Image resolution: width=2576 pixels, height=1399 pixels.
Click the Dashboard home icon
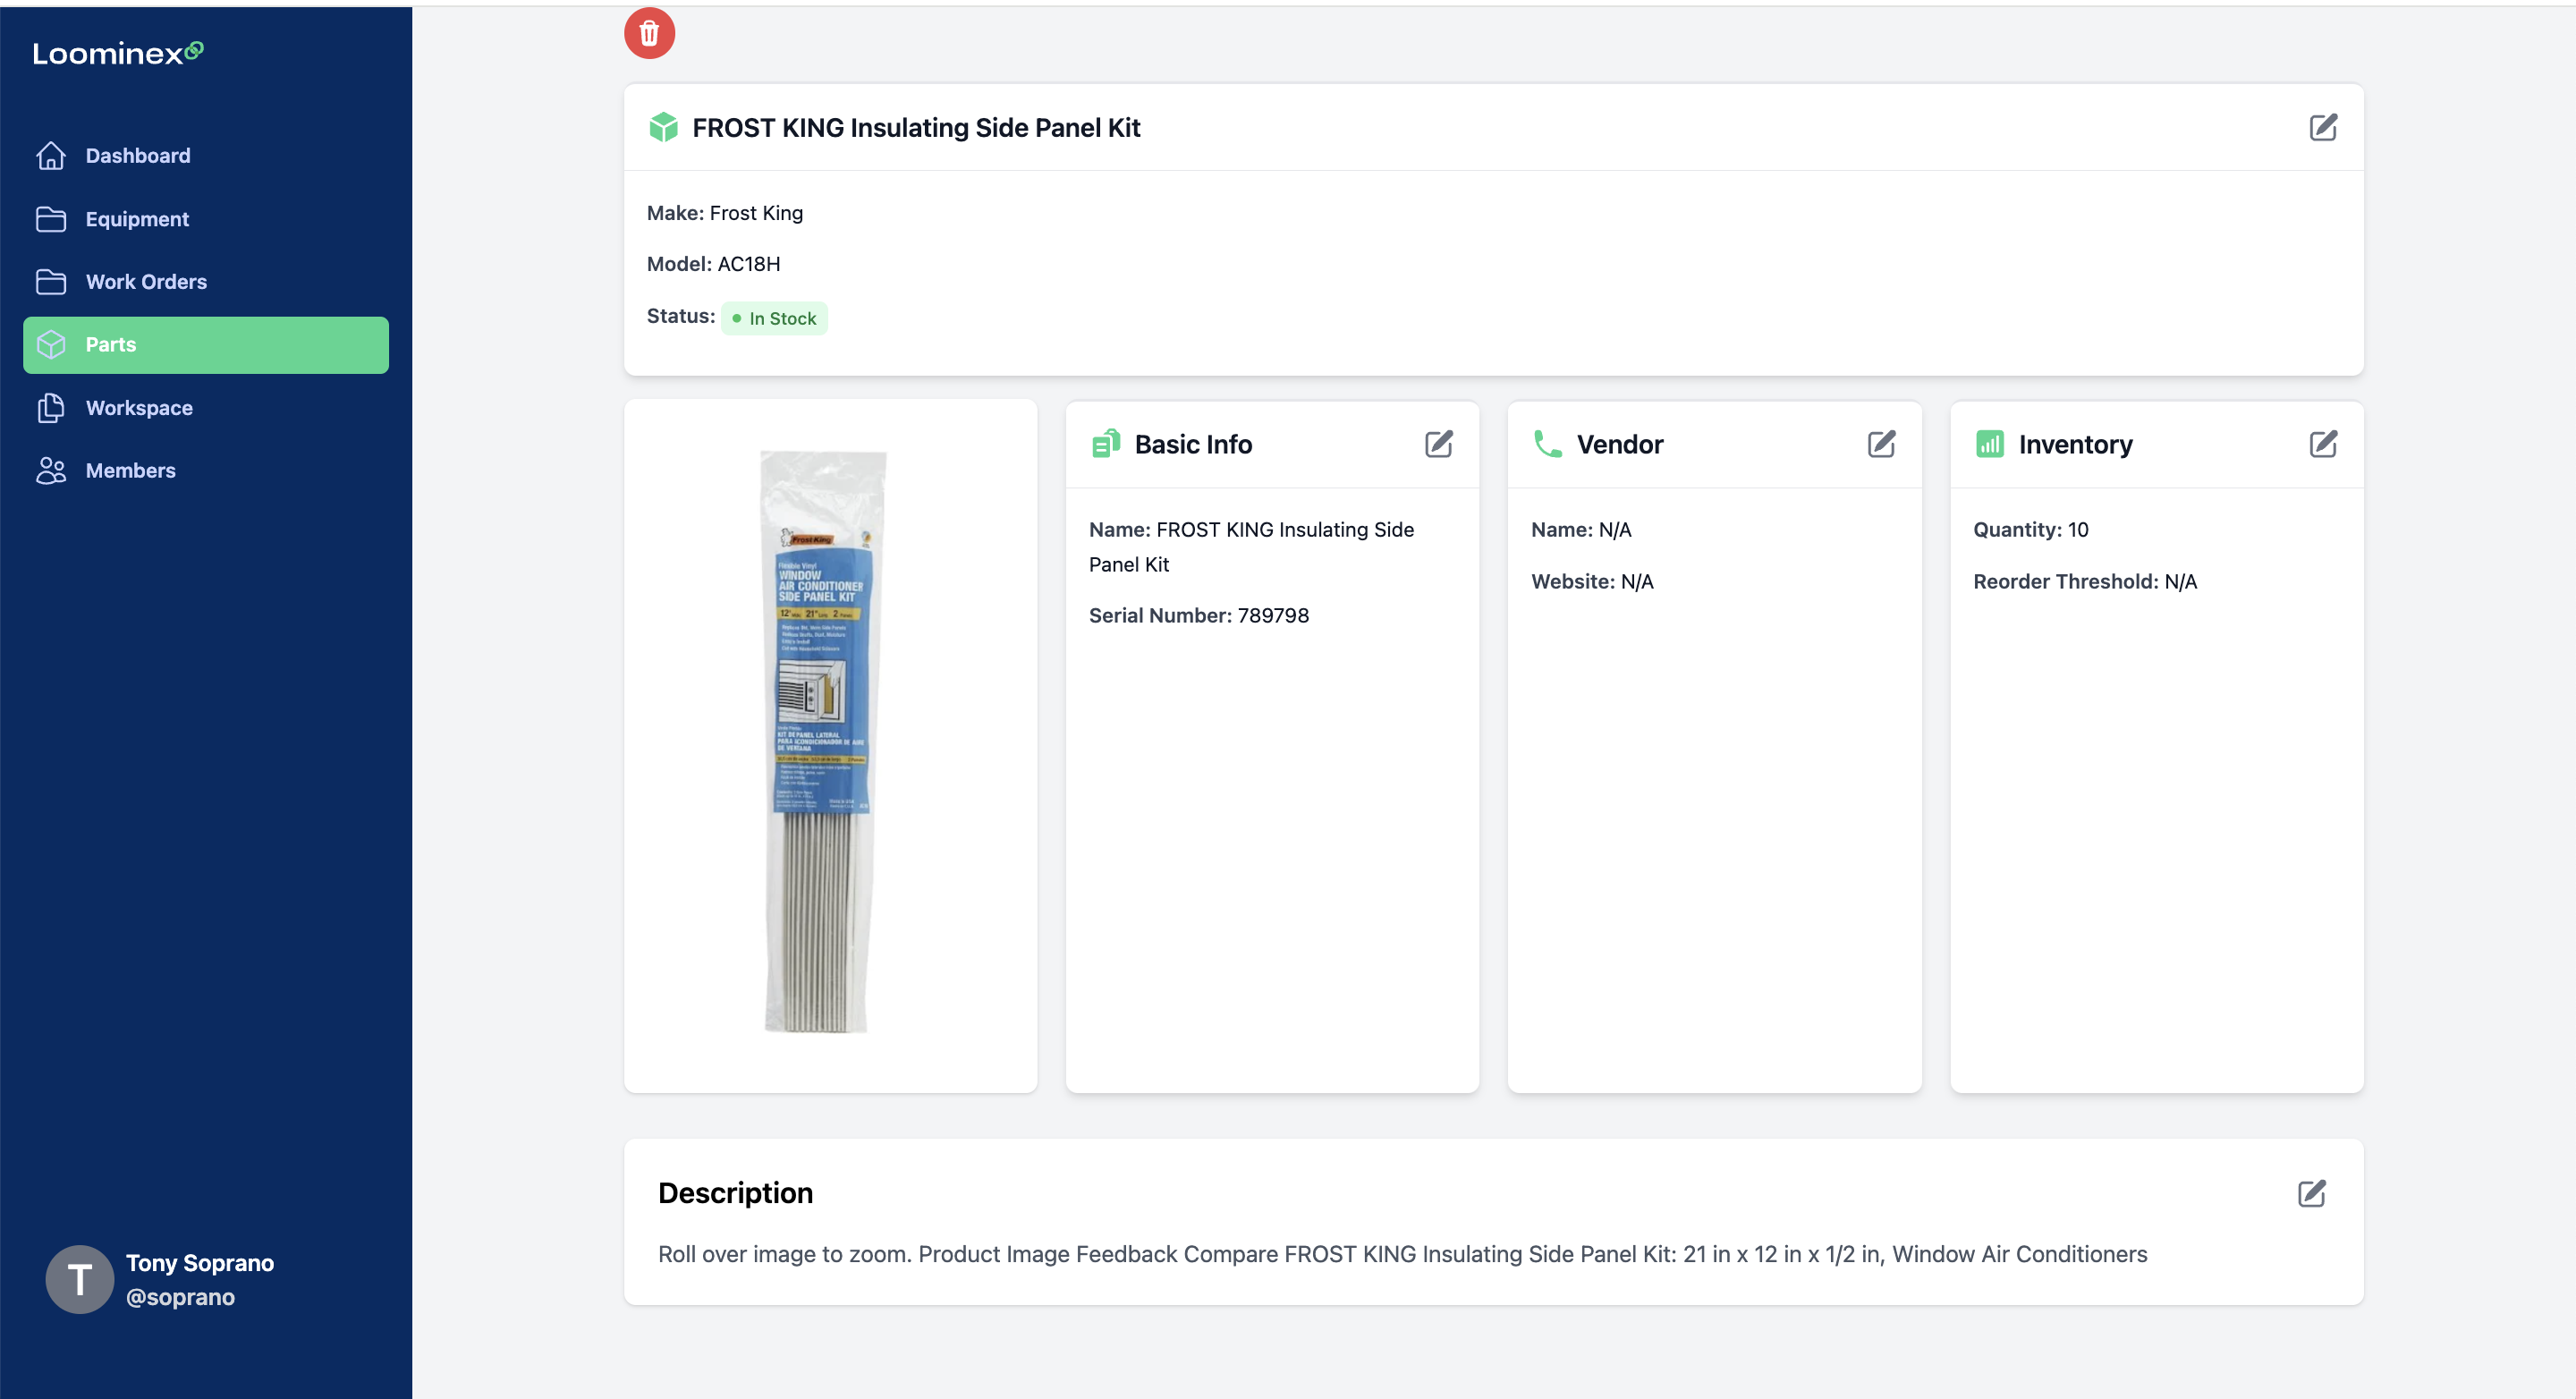pos(51,156)
